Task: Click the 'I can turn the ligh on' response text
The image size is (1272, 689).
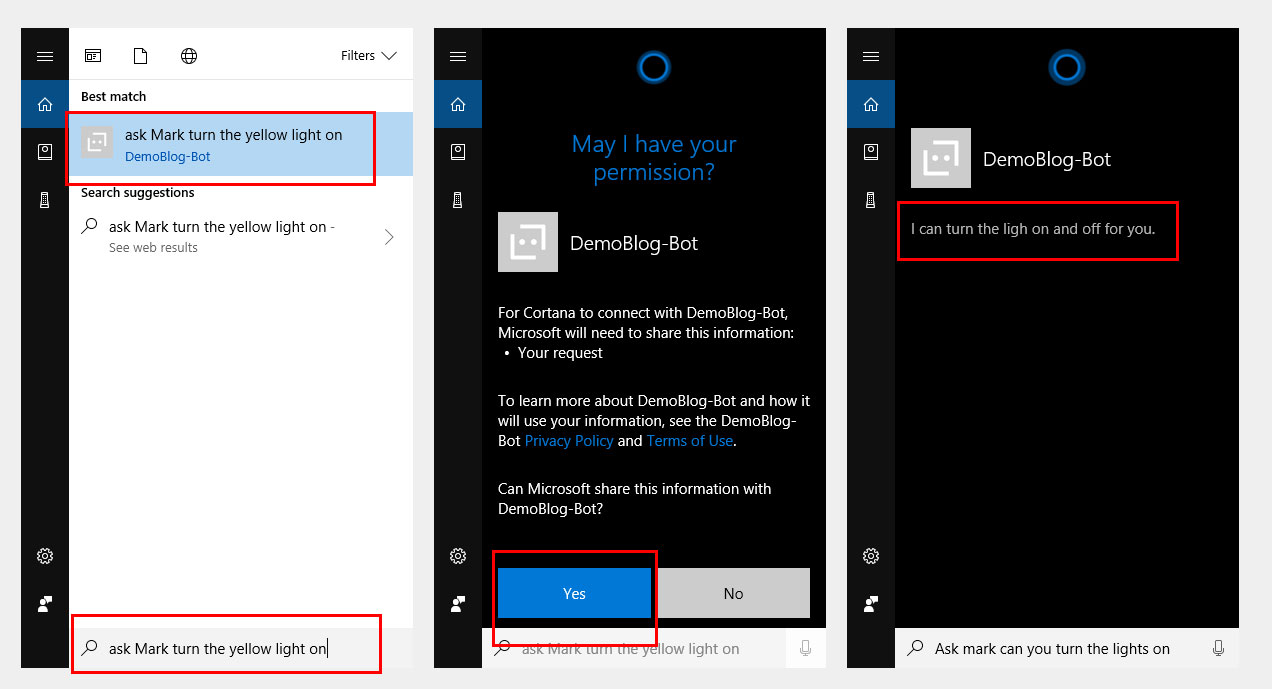Action: click(1033, 229)
